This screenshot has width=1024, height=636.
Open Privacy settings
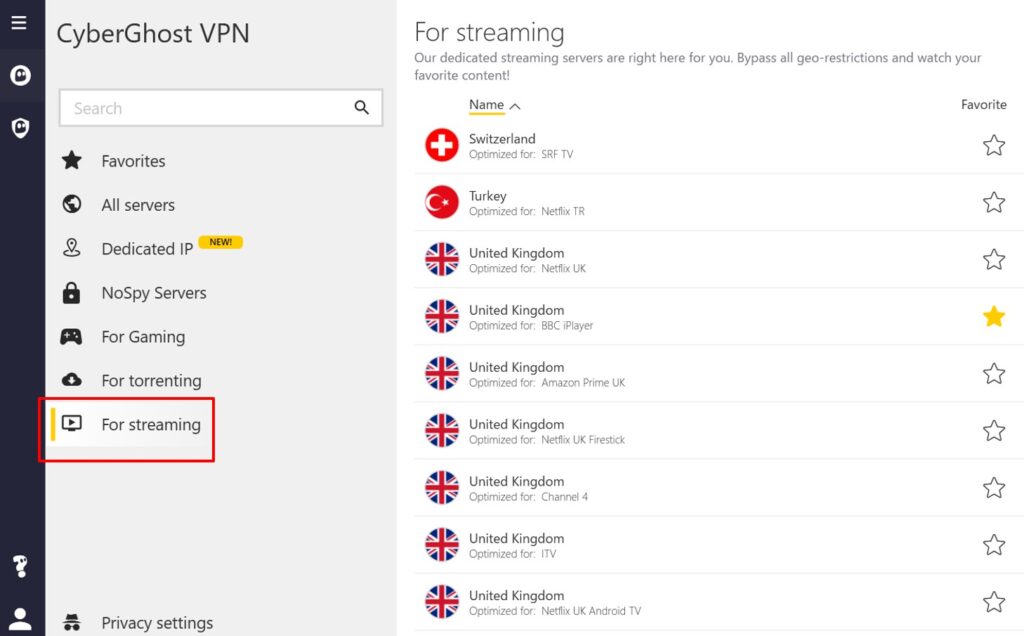tap(157, 623)
